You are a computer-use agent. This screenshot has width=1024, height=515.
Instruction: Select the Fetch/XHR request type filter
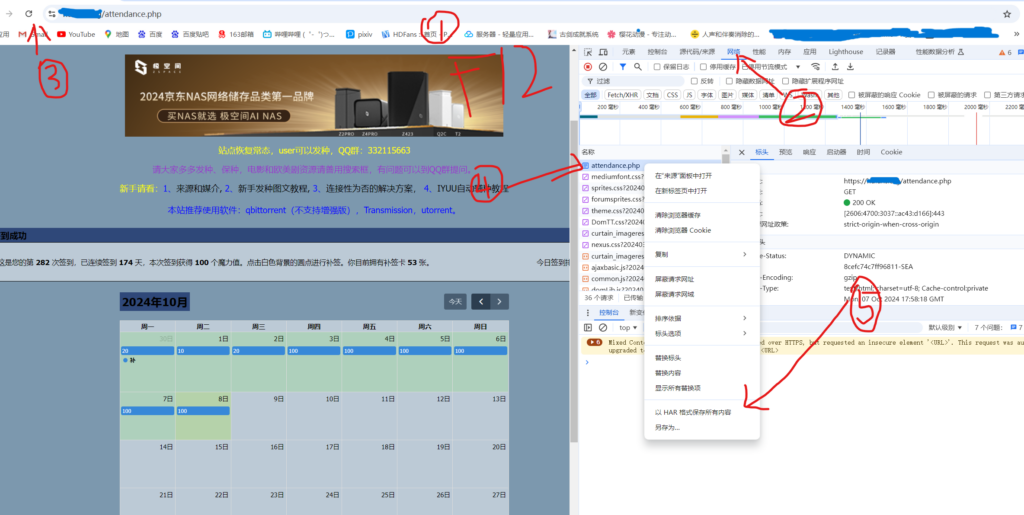click(622, 95)
